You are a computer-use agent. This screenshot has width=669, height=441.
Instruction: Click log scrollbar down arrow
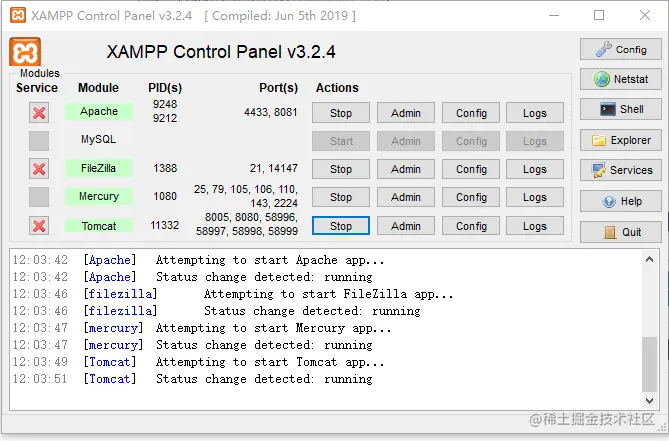pos(649,400)
